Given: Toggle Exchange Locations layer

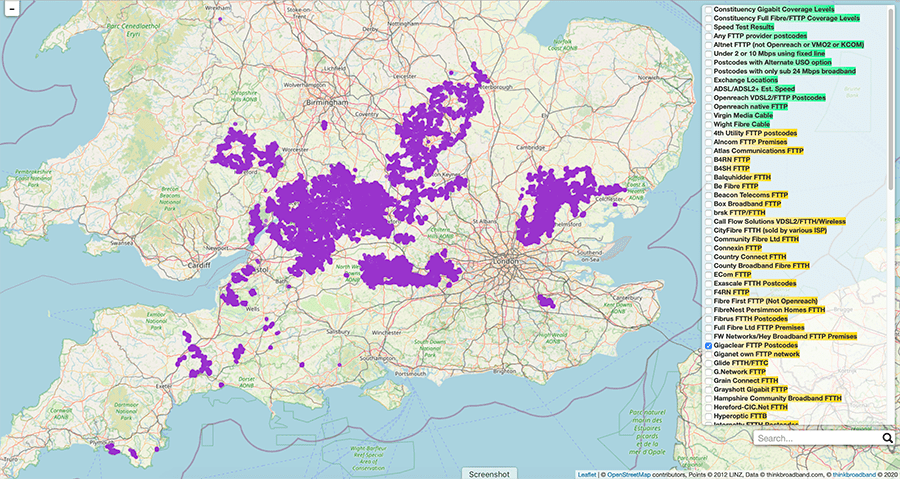Looking at the screenshot, I should 709,80.
